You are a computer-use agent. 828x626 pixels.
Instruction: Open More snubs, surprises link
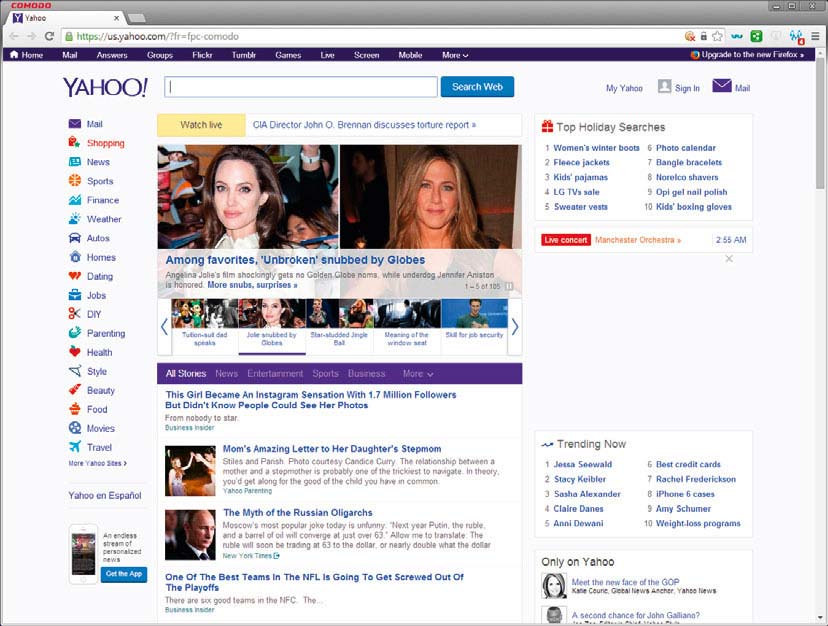tap(252, 285)
